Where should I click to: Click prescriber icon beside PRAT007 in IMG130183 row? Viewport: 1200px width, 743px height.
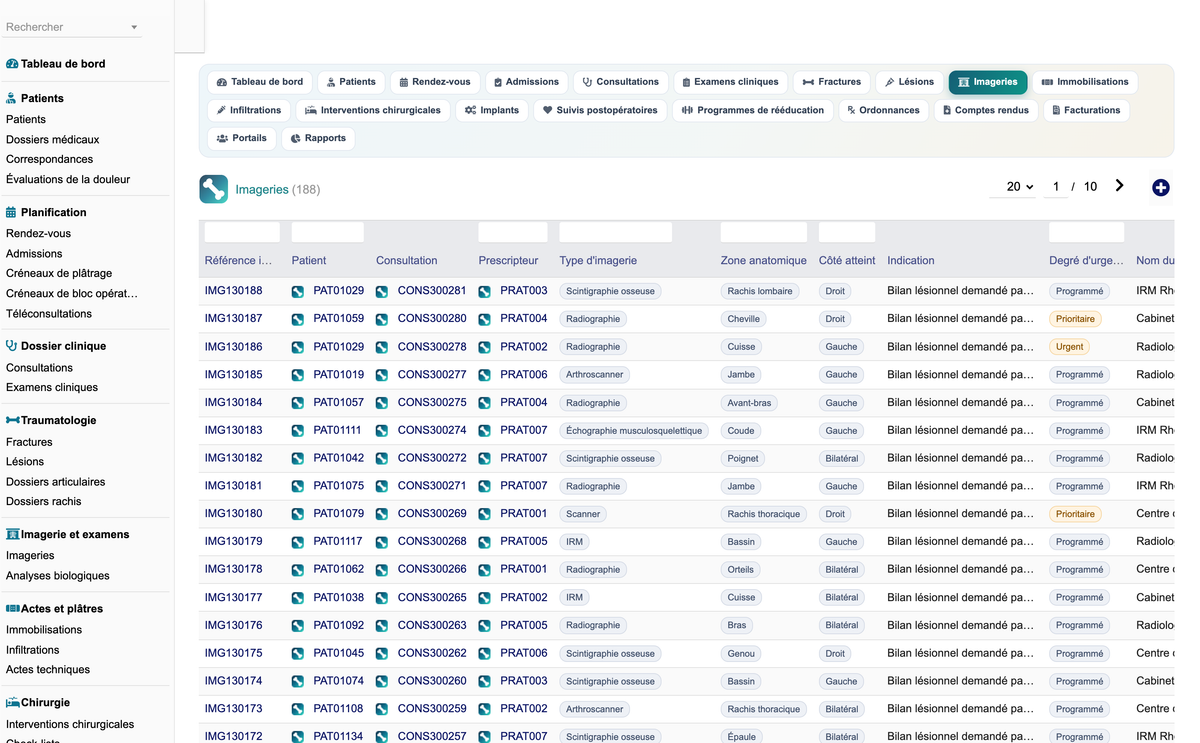tap(484, 430)
